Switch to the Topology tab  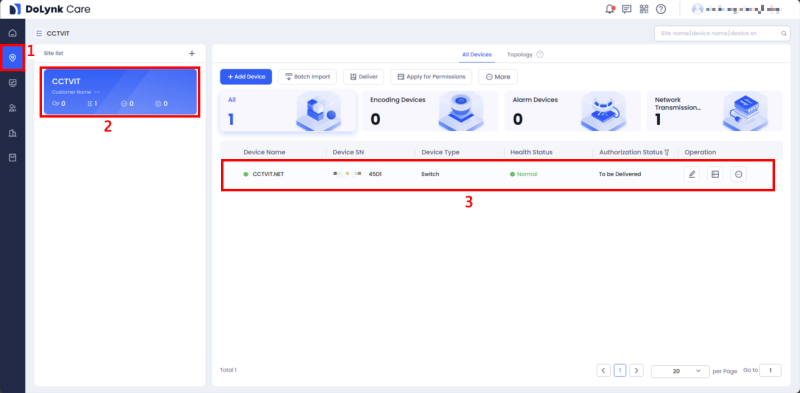[x=520, y=55]
